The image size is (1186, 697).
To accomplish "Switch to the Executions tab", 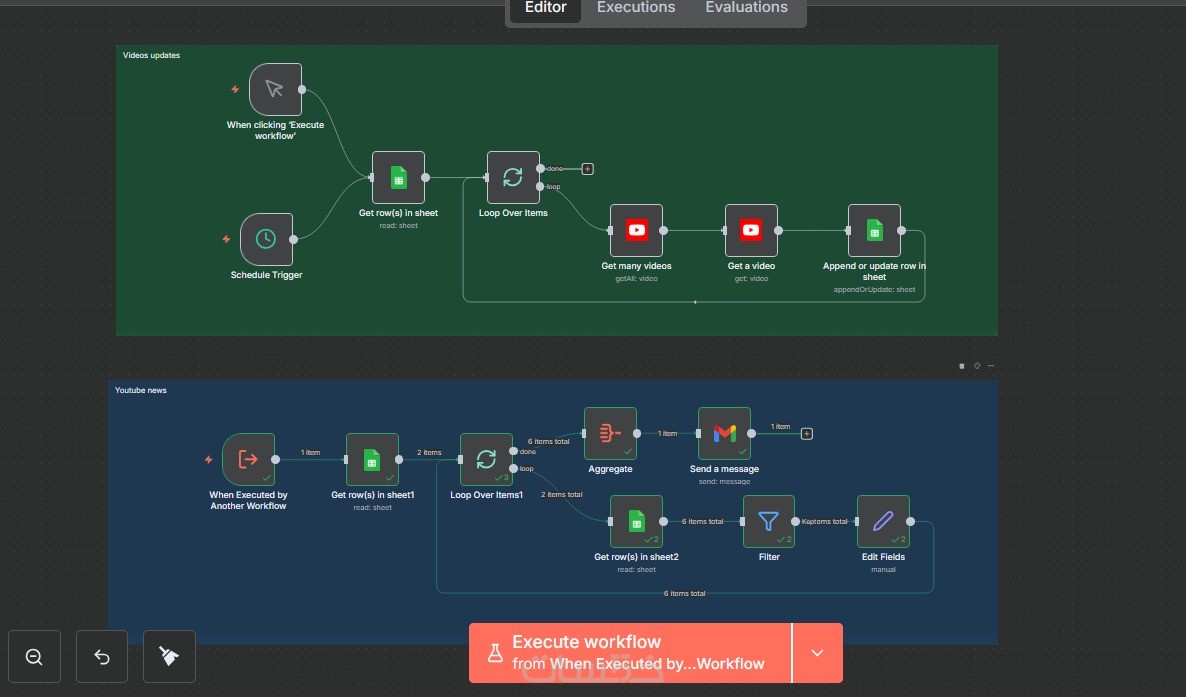I will [636, 8].
